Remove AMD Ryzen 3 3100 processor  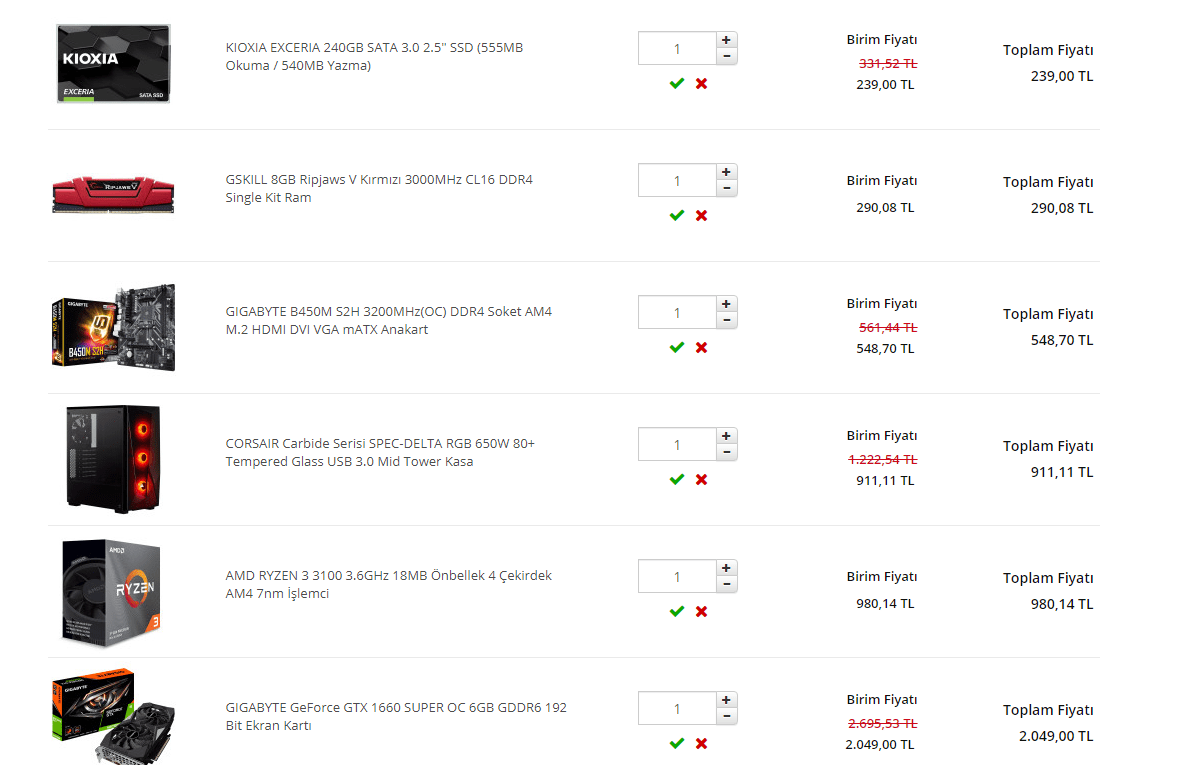701,611
